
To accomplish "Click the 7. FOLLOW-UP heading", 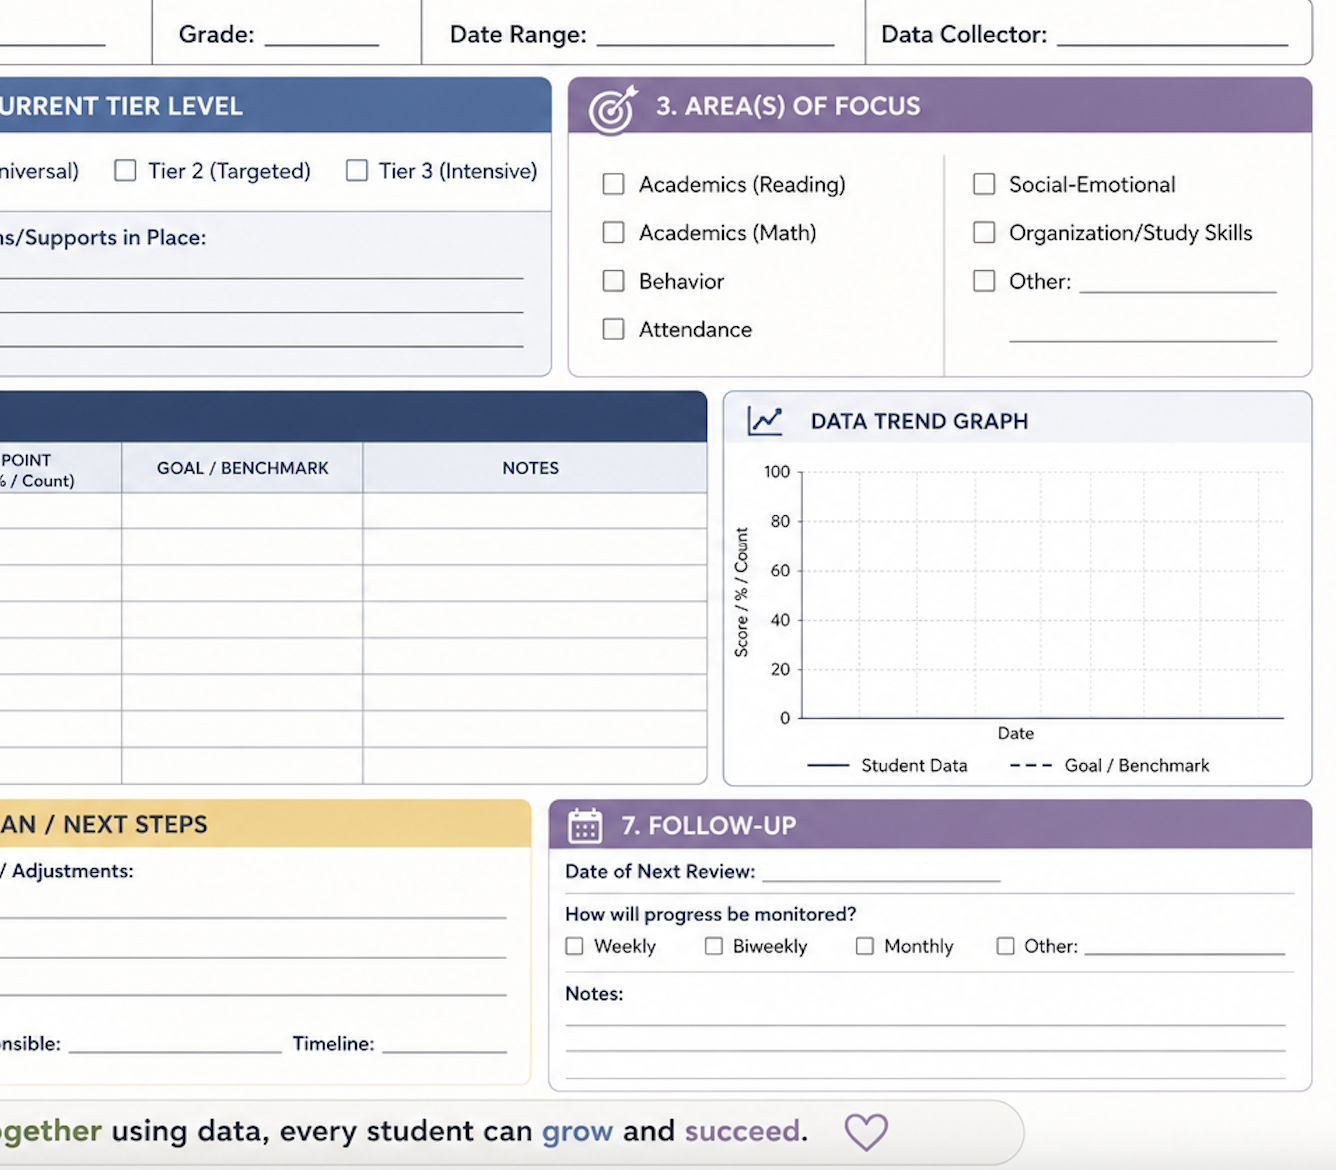I will (709, 826).
